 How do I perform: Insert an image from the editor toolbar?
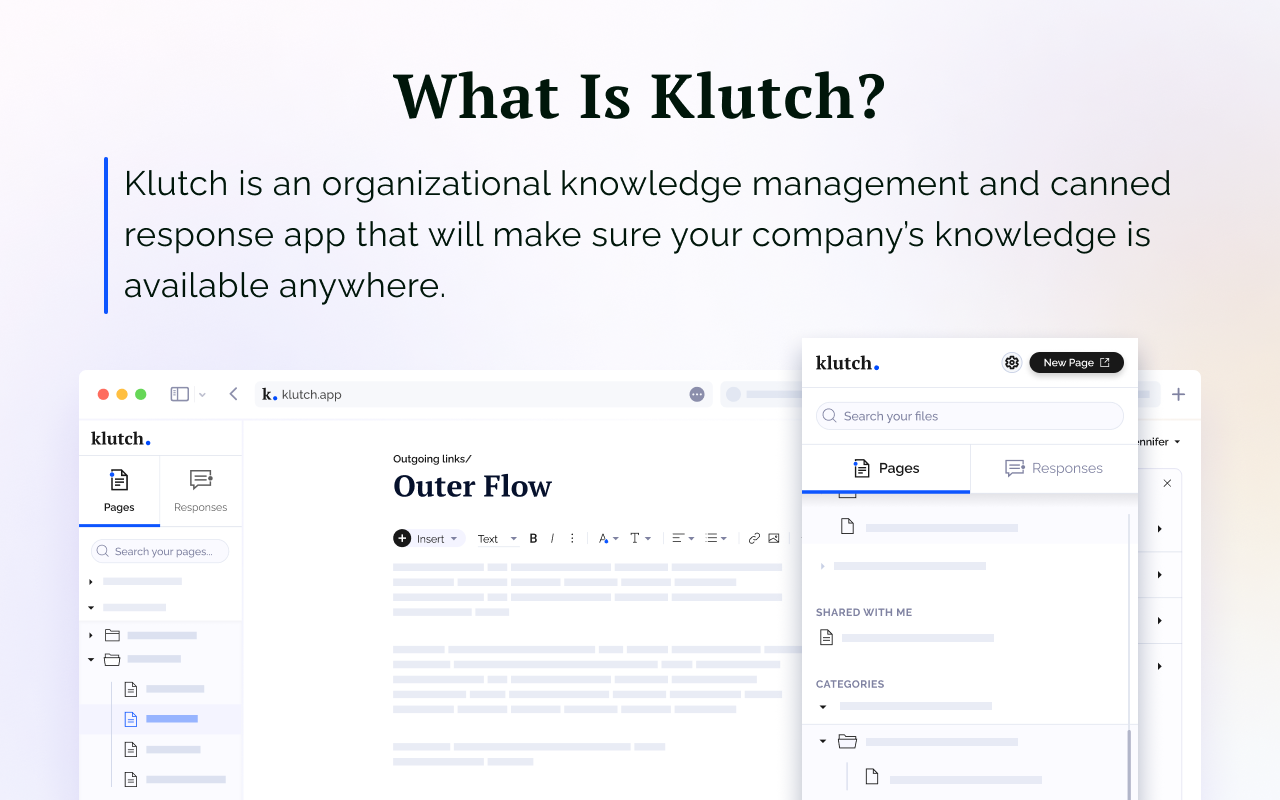coord(774,538)
